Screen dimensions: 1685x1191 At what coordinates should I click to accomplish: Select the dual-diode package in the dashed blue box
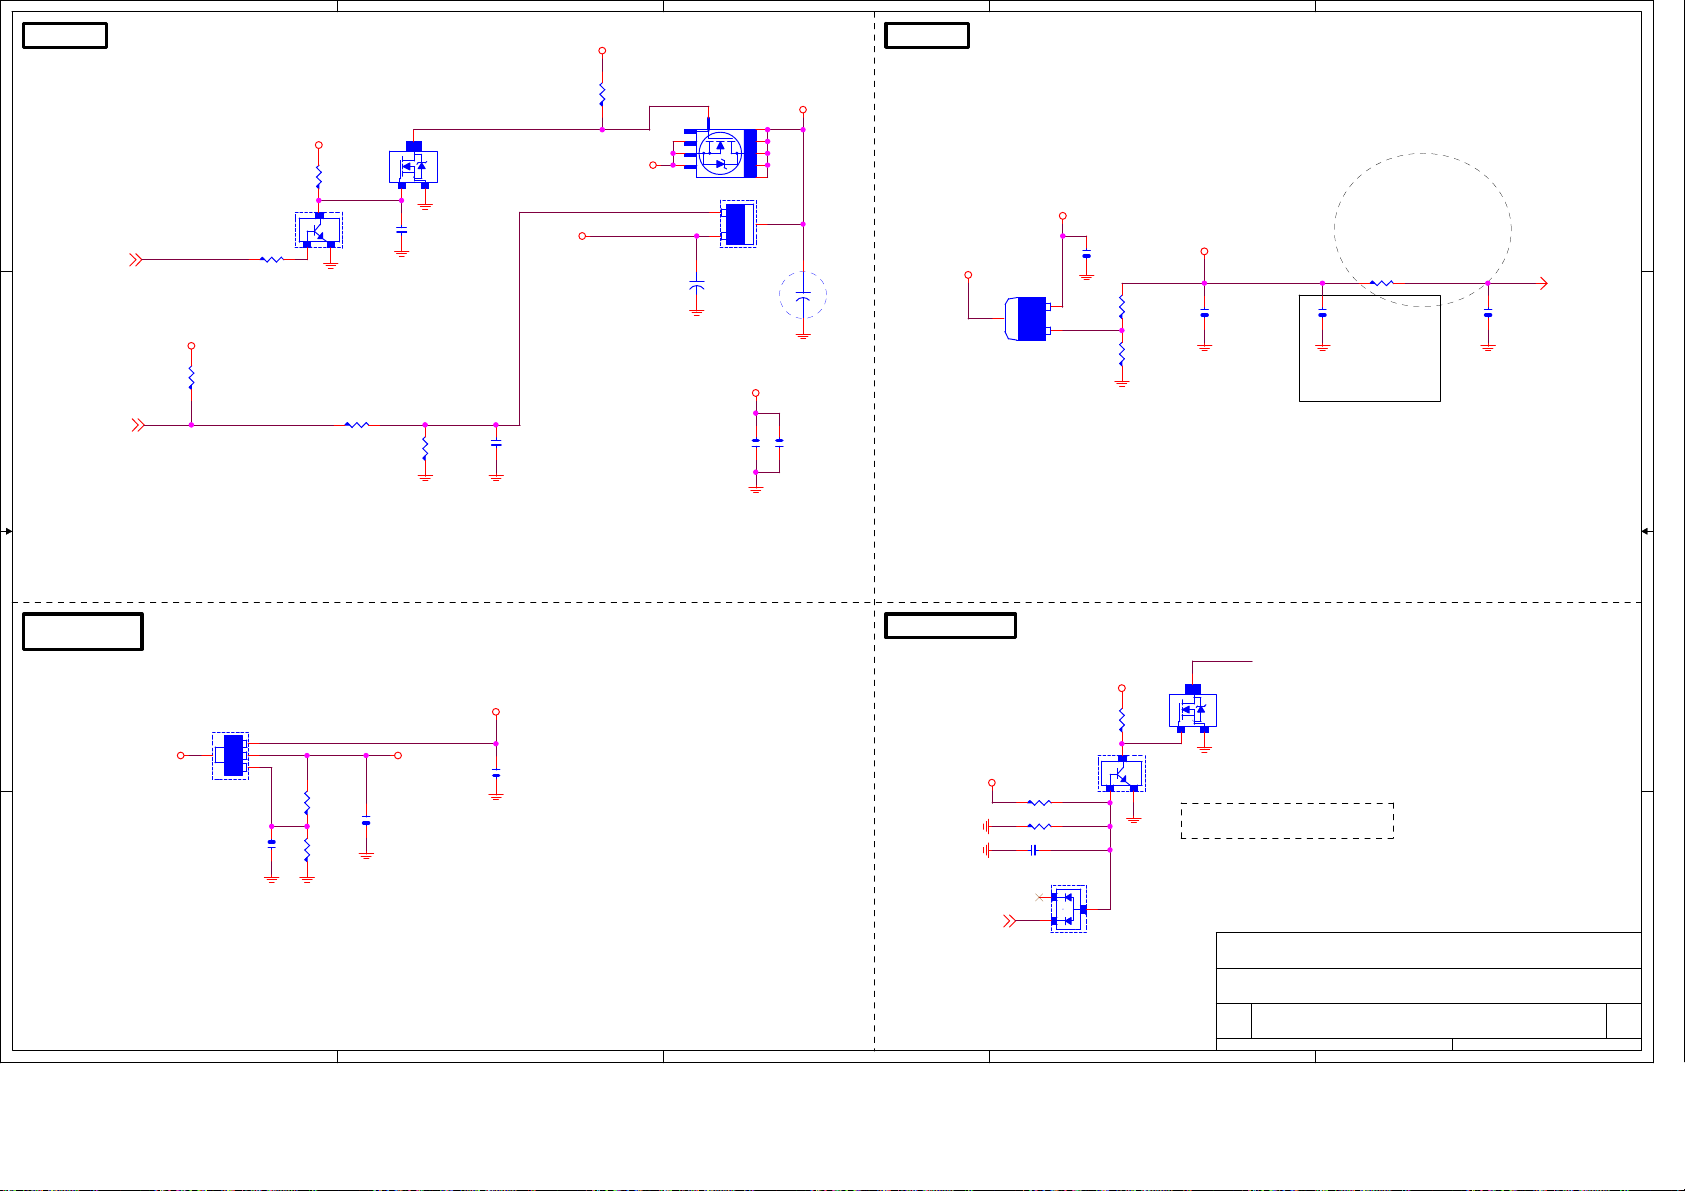pos(1069,908)
